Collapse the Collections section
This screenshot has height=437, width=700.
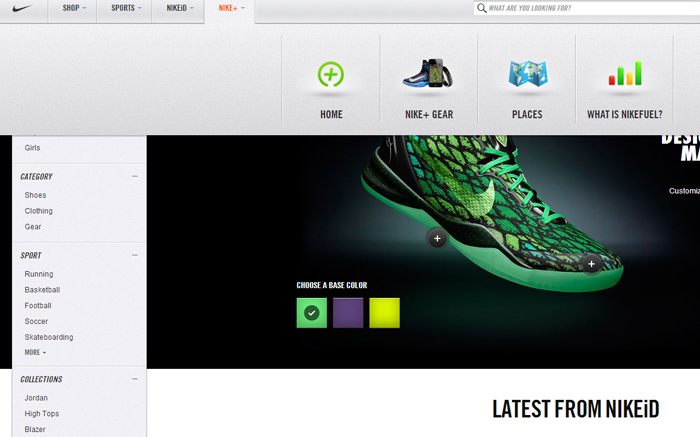135,379
